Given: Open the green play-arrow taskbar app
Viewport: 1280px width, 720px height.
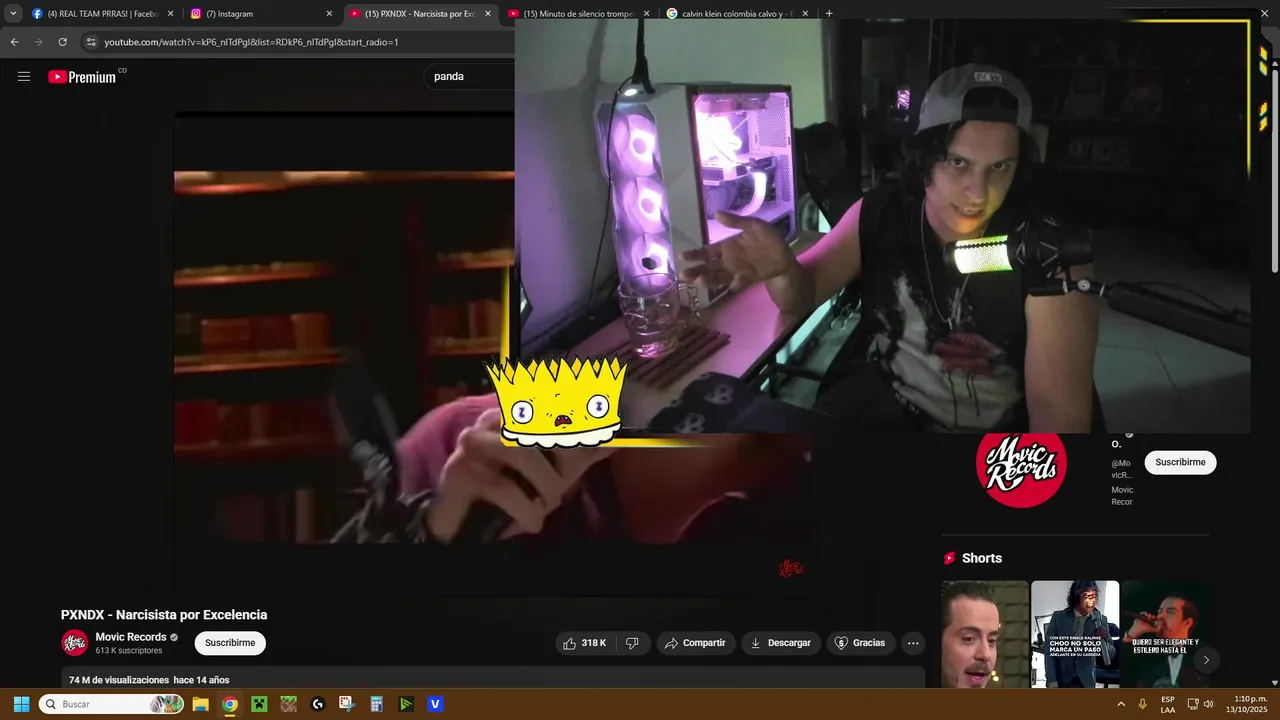Looking at the screenshot, I should pyautogui.click(x=406, y=704).
